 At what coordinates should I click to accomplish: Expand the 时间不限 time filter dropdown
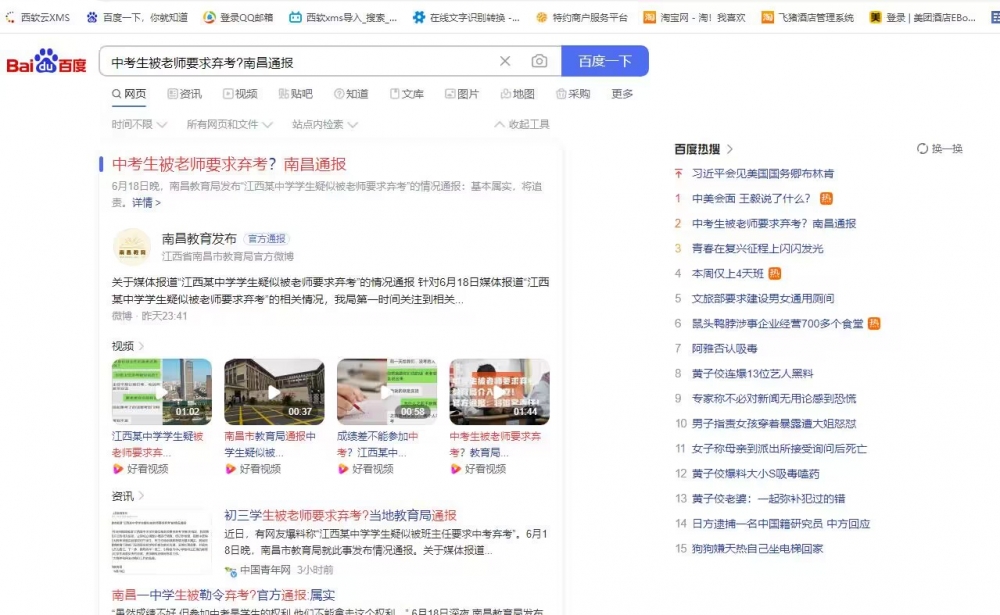point(139,124)
